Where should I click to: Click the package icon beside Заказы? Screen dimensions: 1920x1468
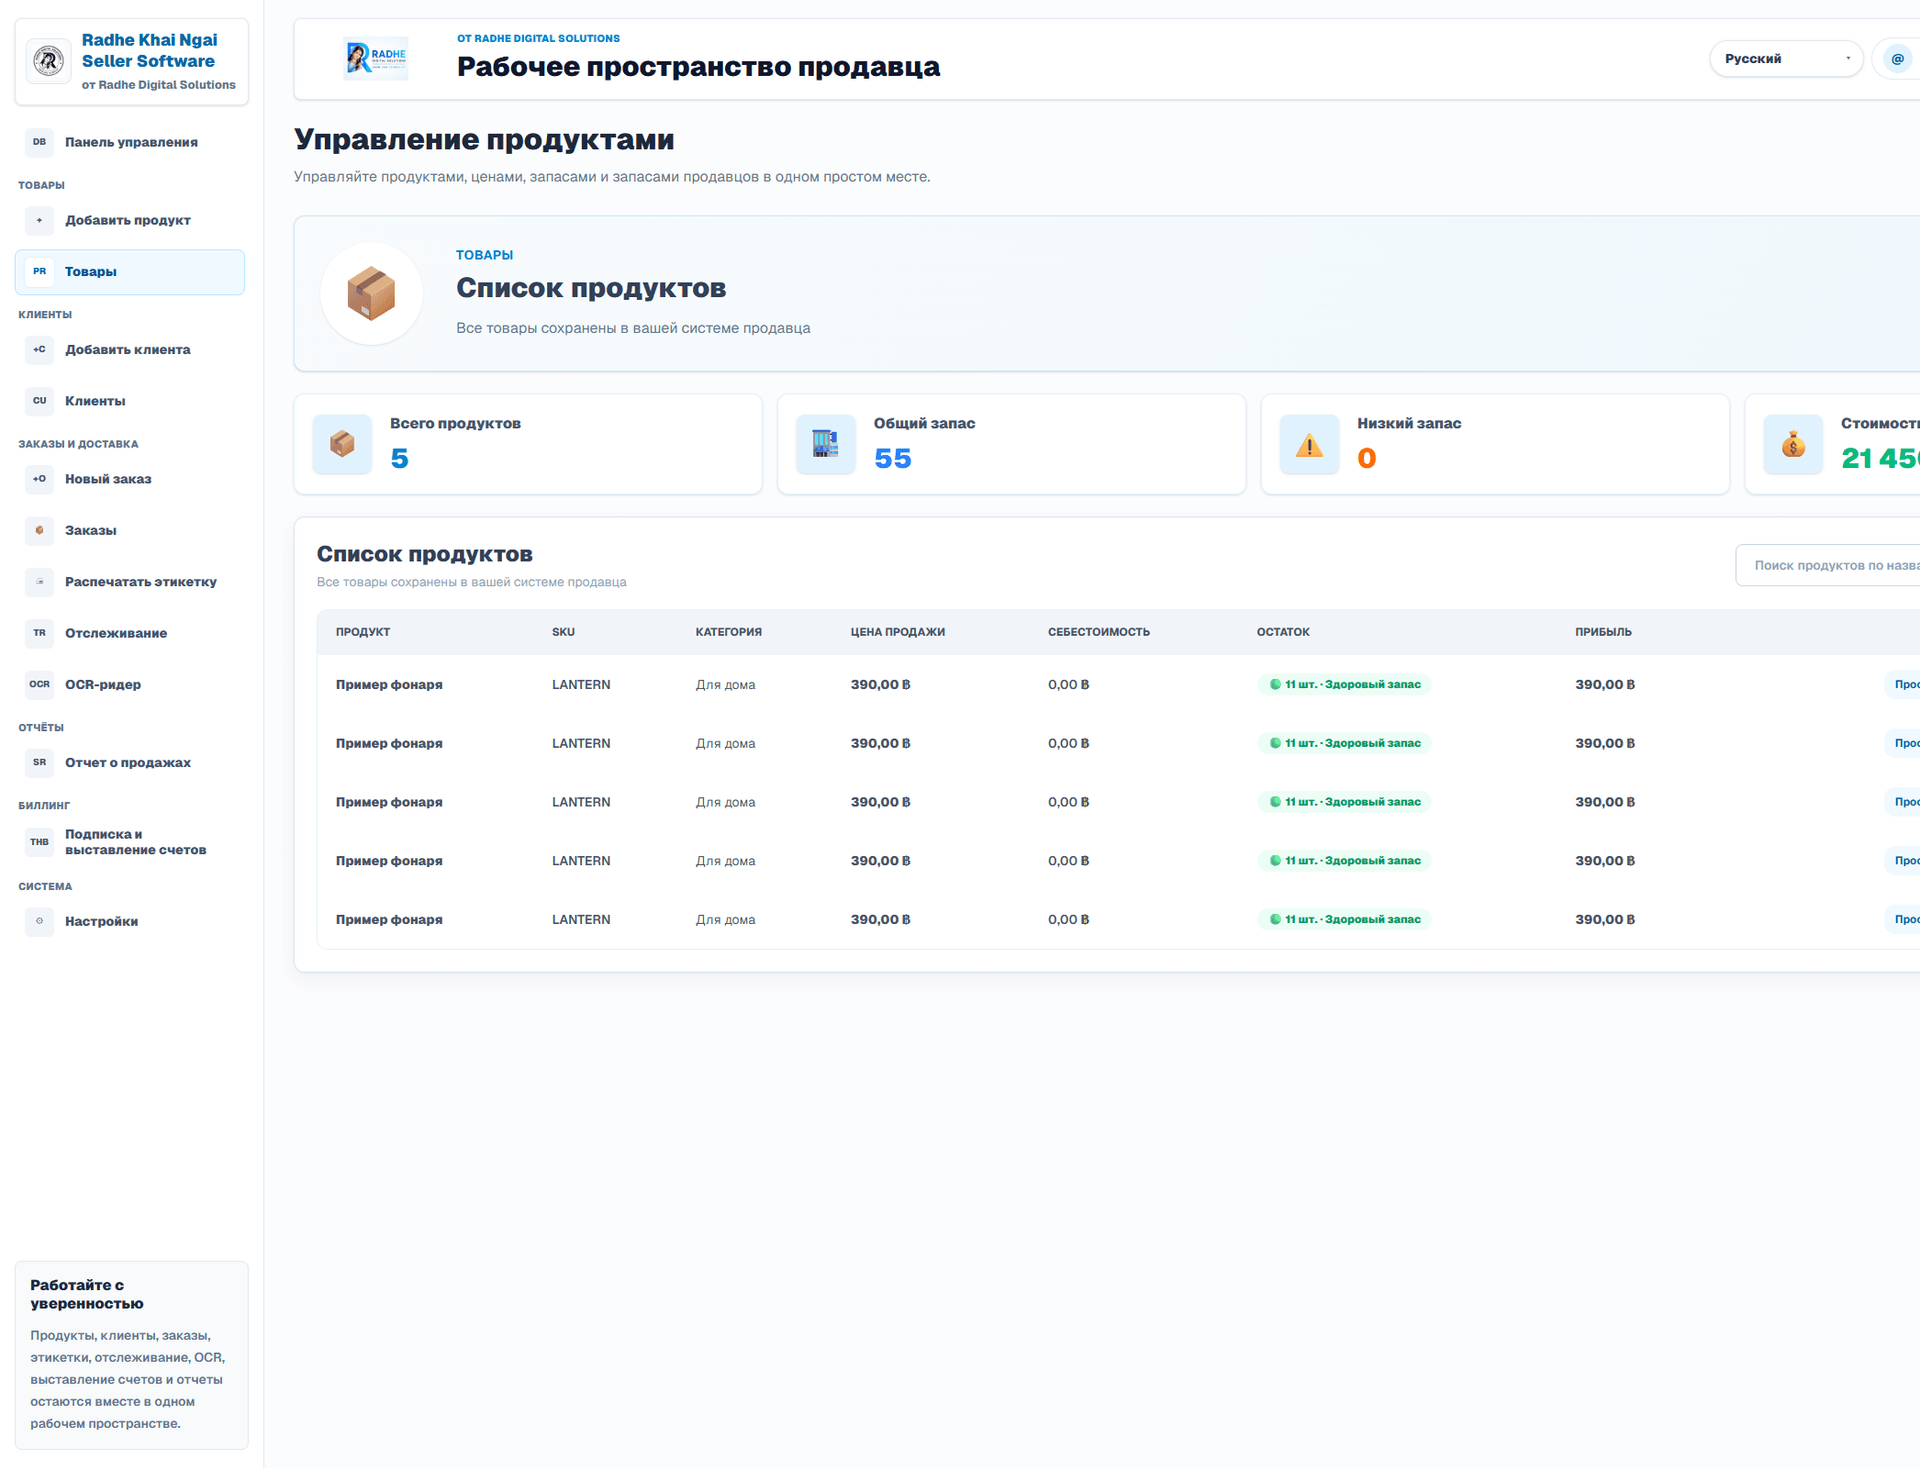[x=39, y=530]
